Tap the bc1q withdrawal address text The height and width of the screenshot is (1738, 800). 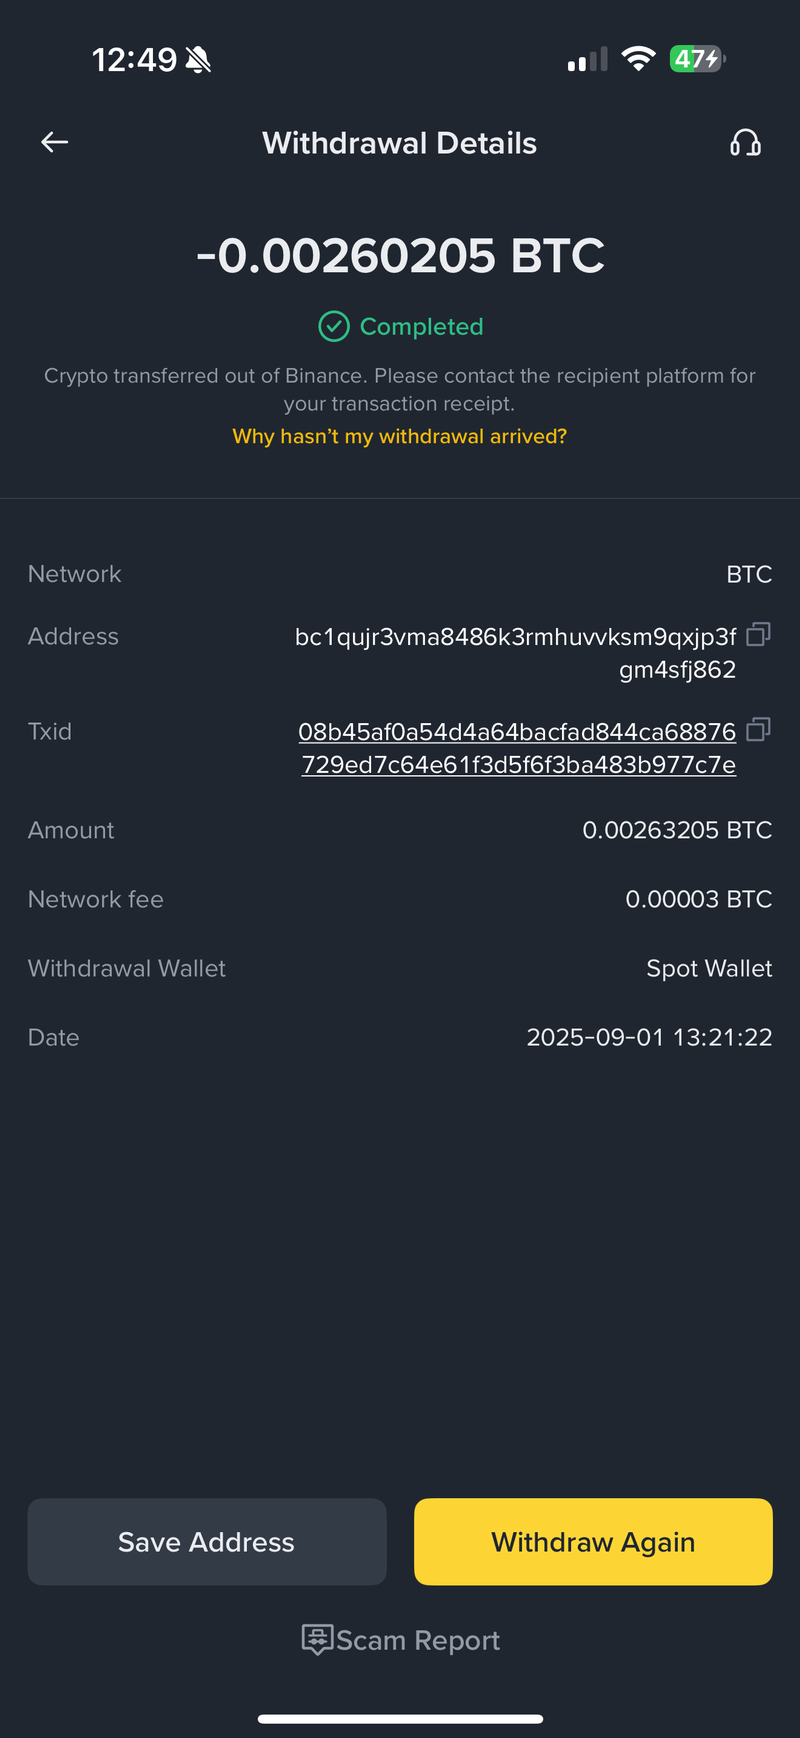click(516, 652)
